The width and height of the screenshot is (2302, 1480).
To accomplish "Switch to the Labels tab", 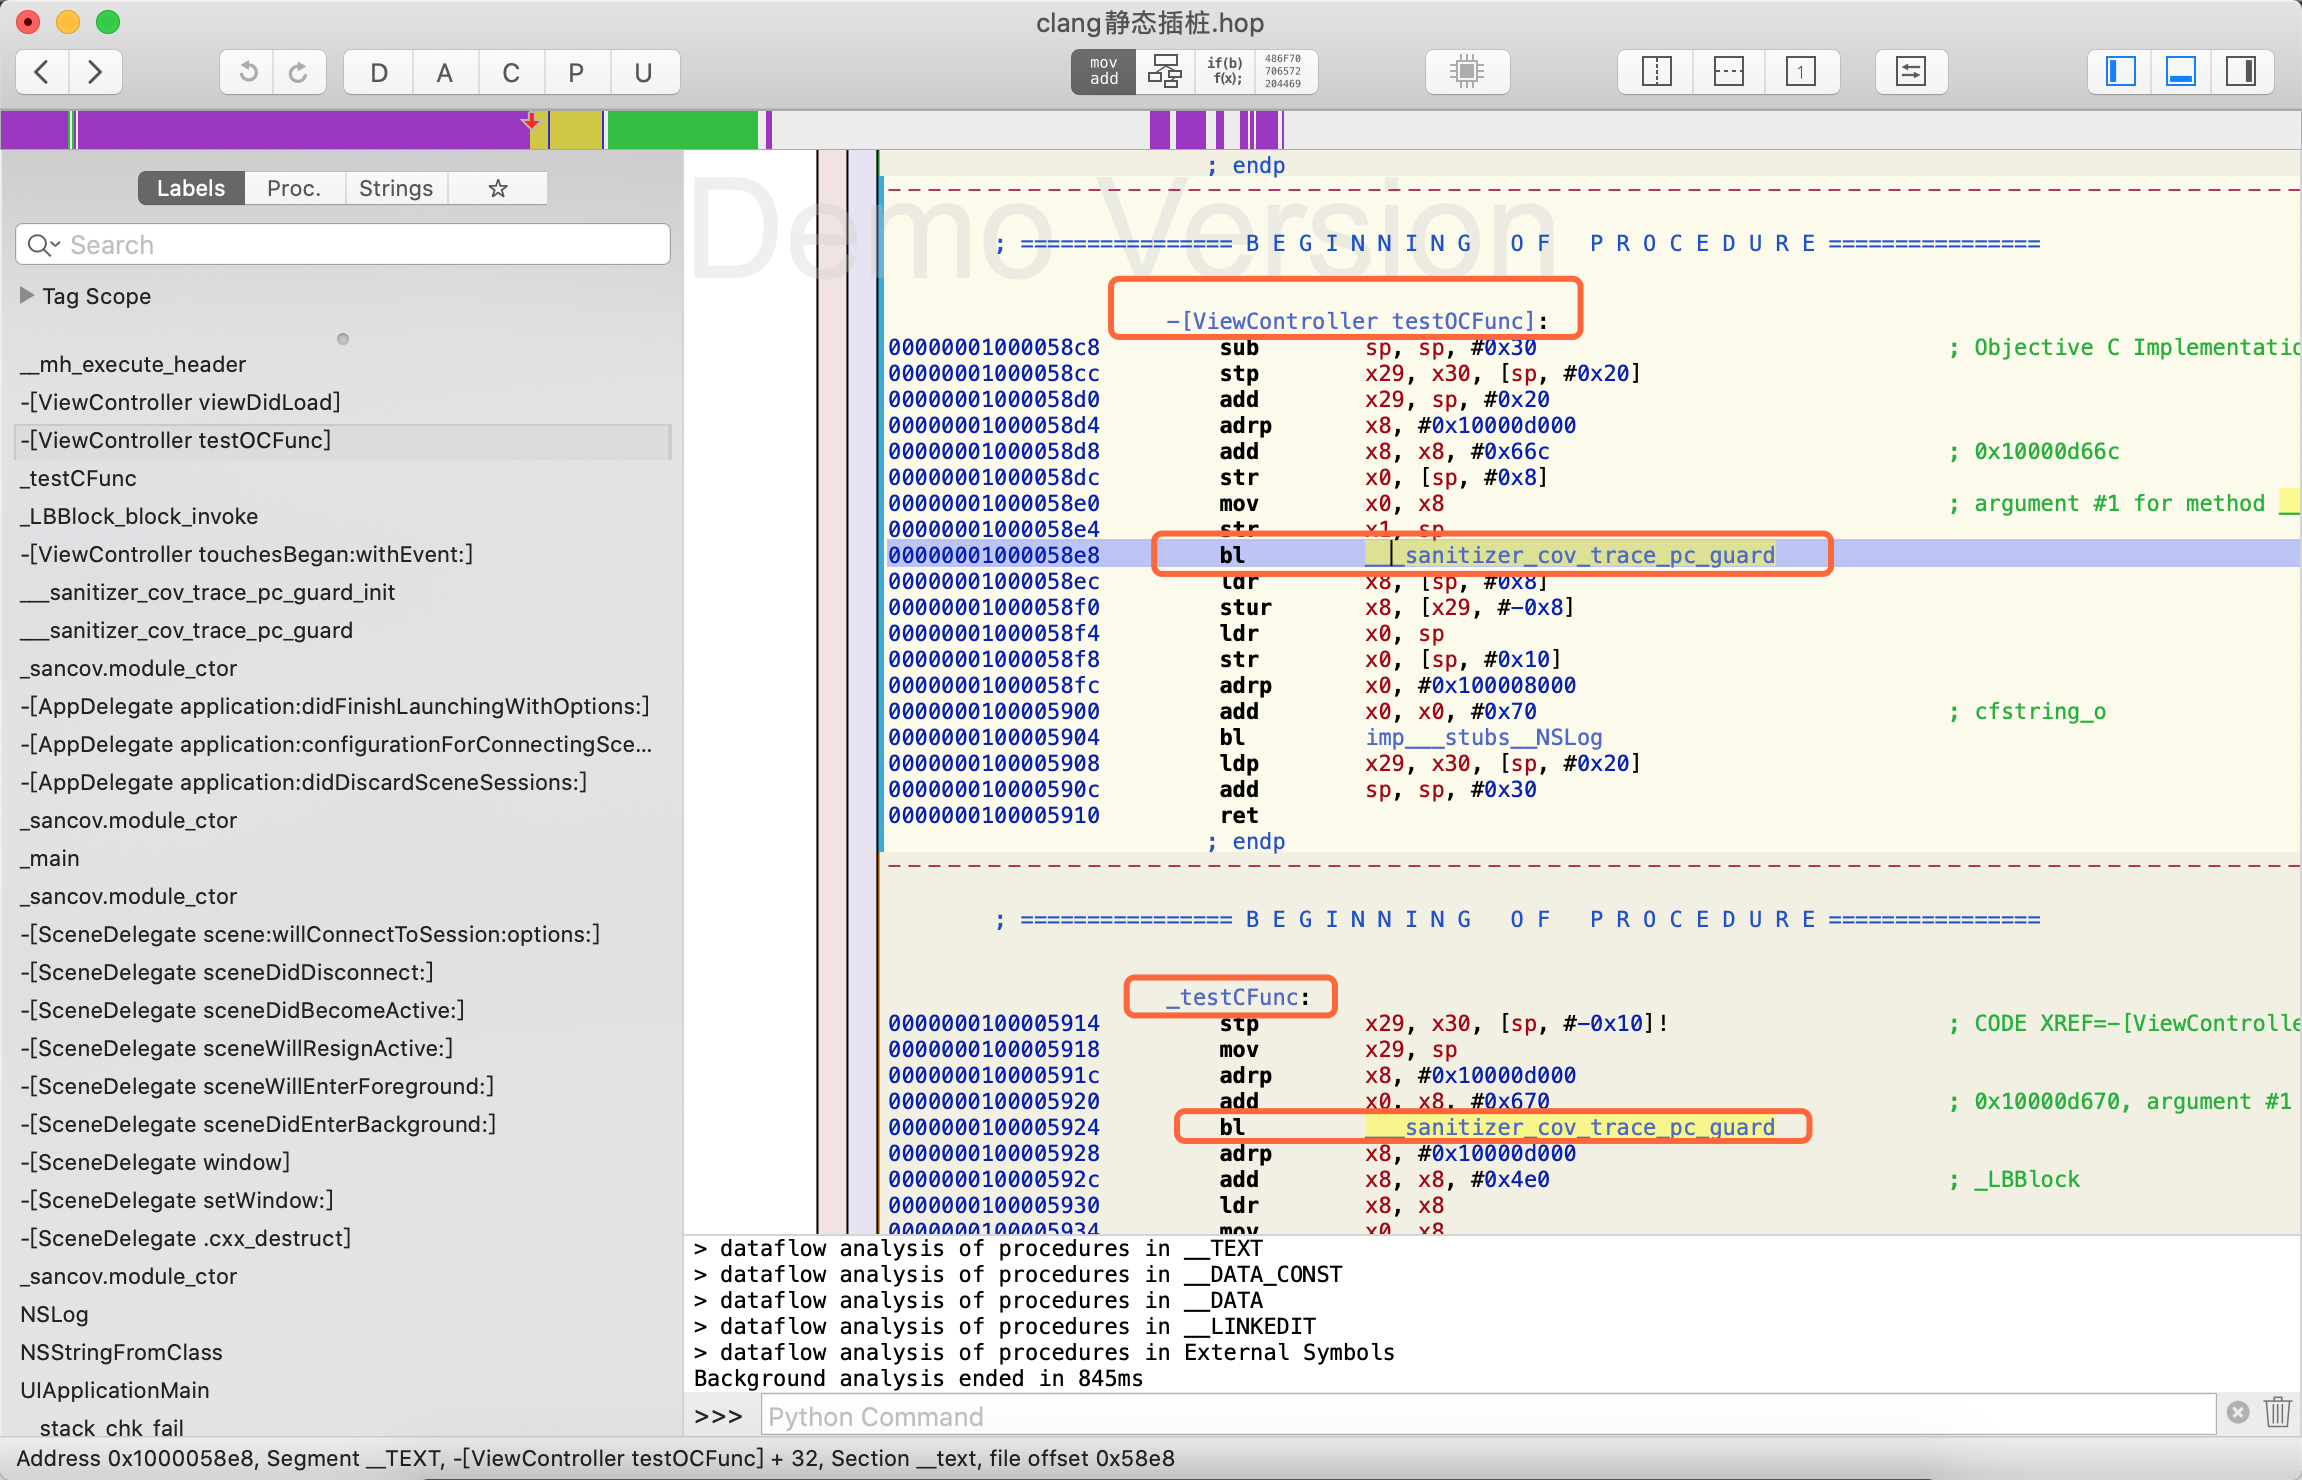I will point(191,188).
